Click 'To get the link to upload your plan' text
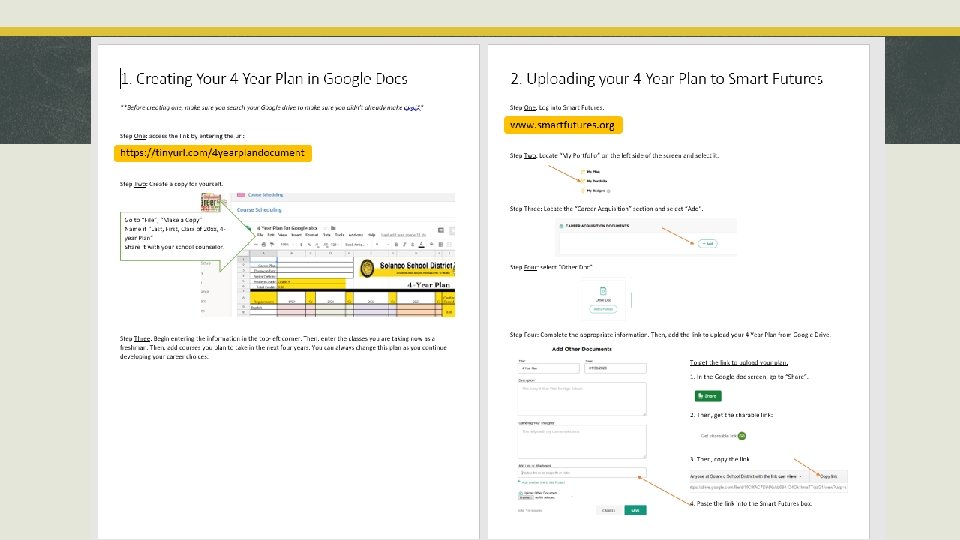 point(738,362)
